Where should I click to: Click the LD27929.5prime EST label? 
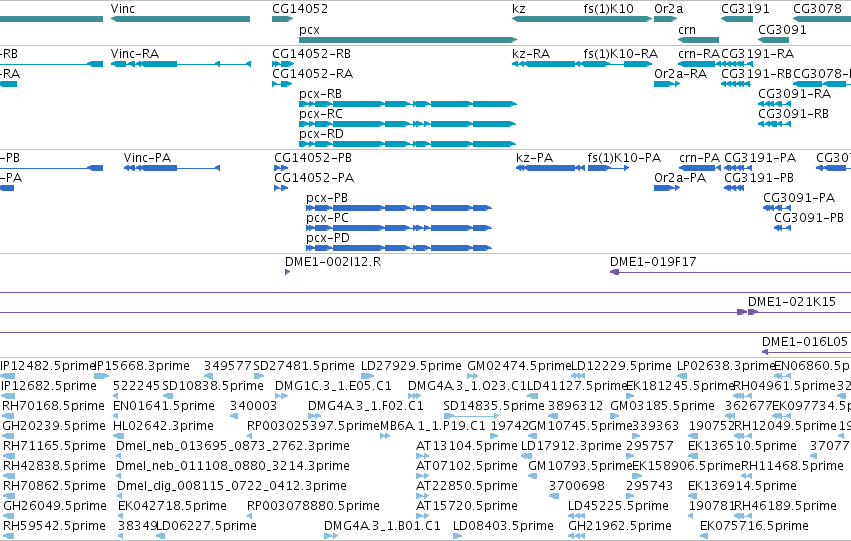point(411,365)
